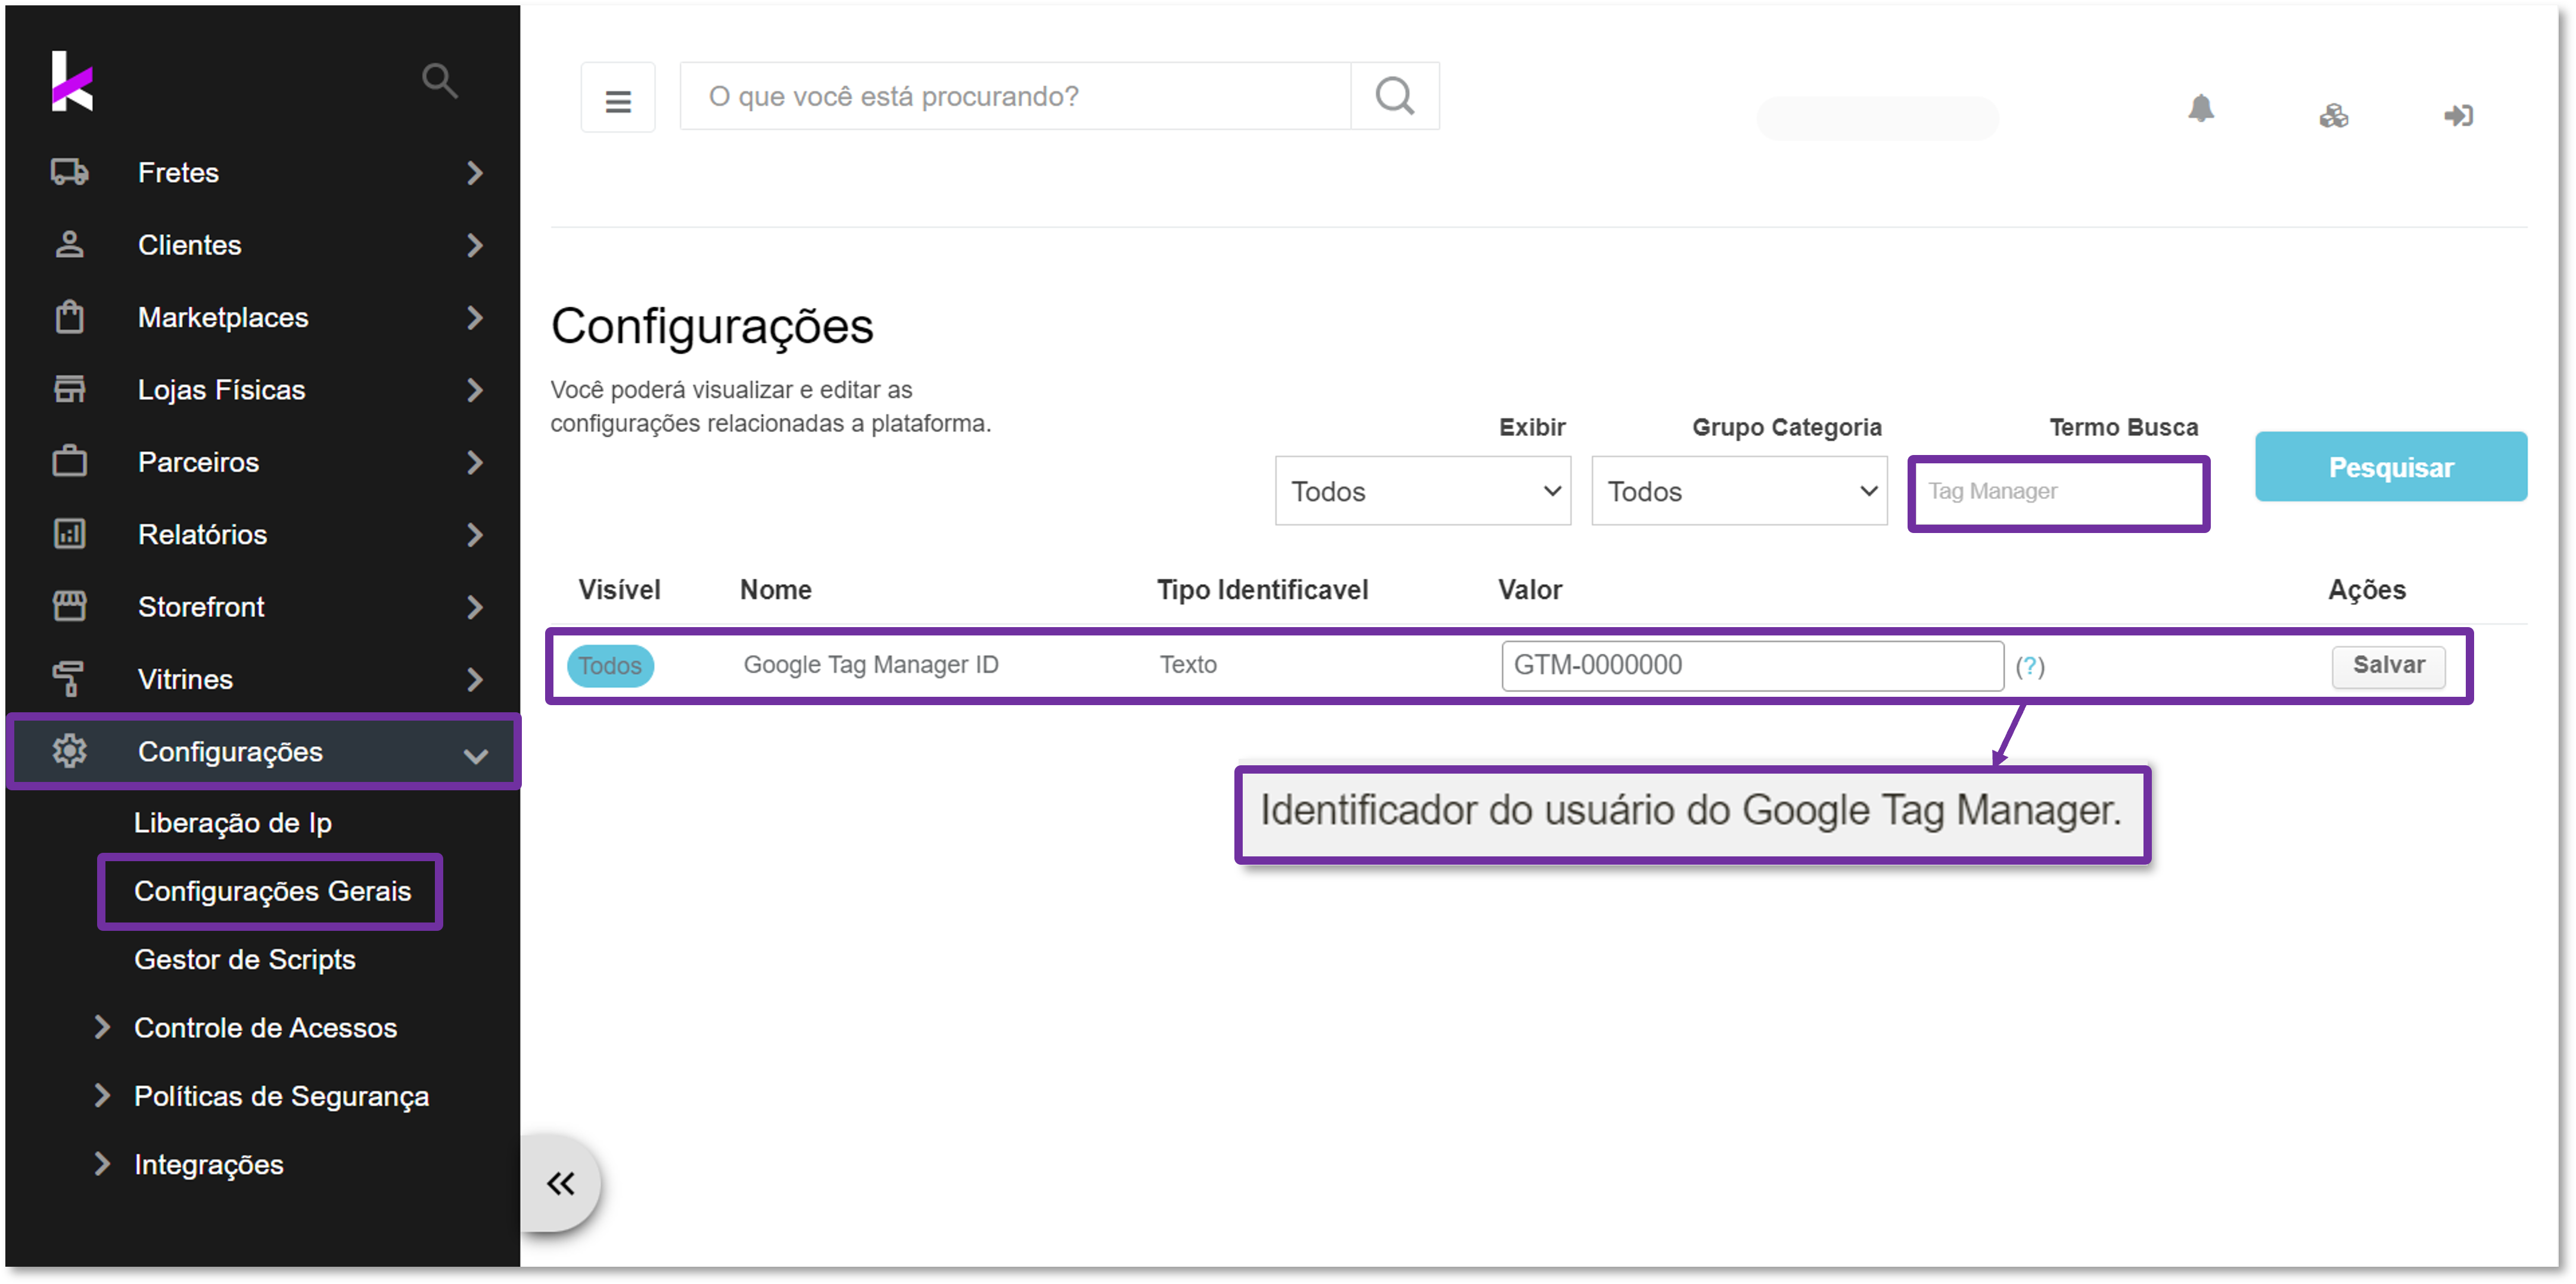
Task: Click the Pesquisar button
Action: [x=2391, y=467]
